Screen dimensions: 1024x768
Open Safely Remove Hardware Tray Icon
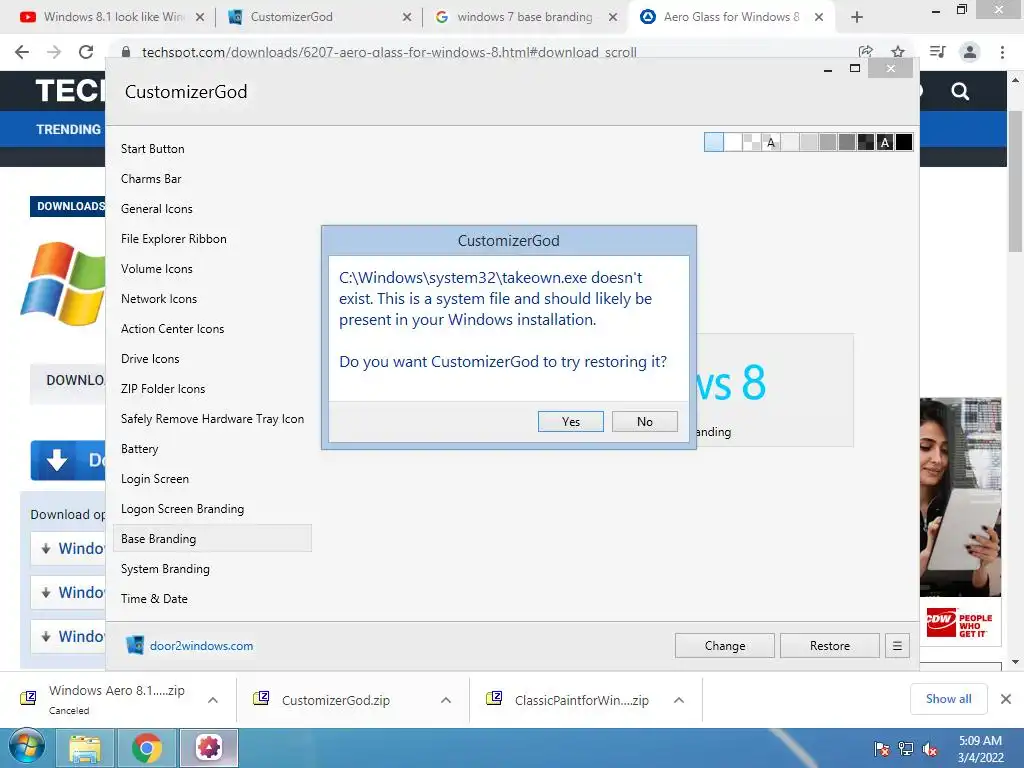[212, 419]
